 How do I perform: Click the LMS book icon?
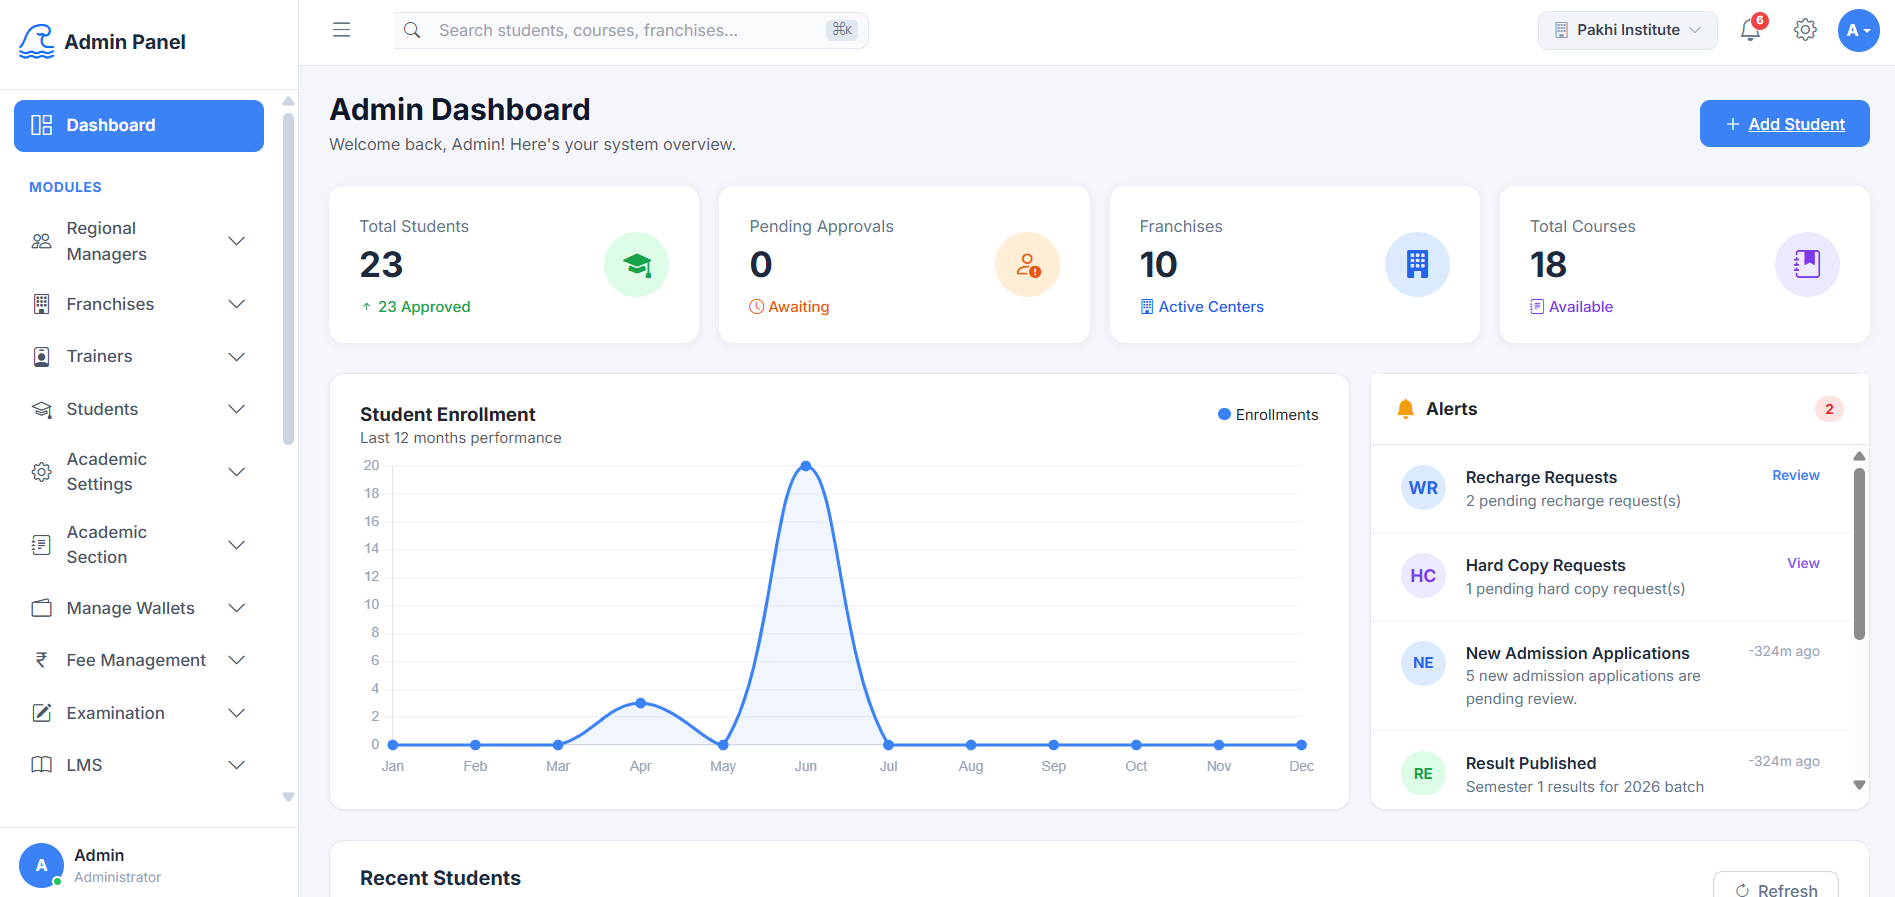coord(41,765)
